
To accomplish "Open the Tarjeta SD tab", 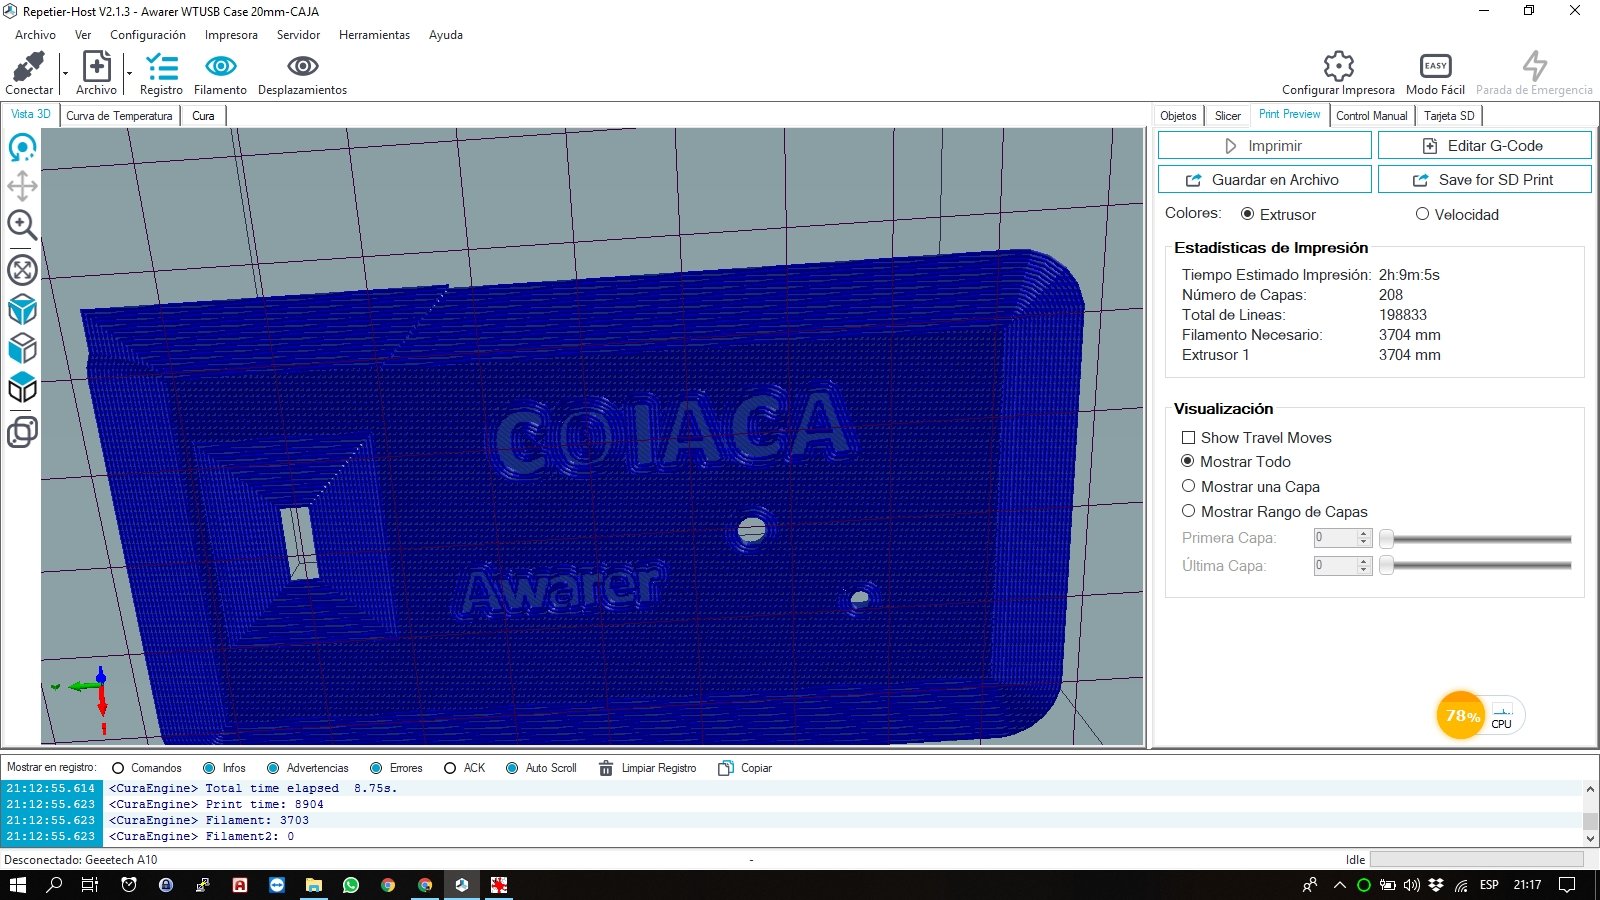I will point(1449,116).
